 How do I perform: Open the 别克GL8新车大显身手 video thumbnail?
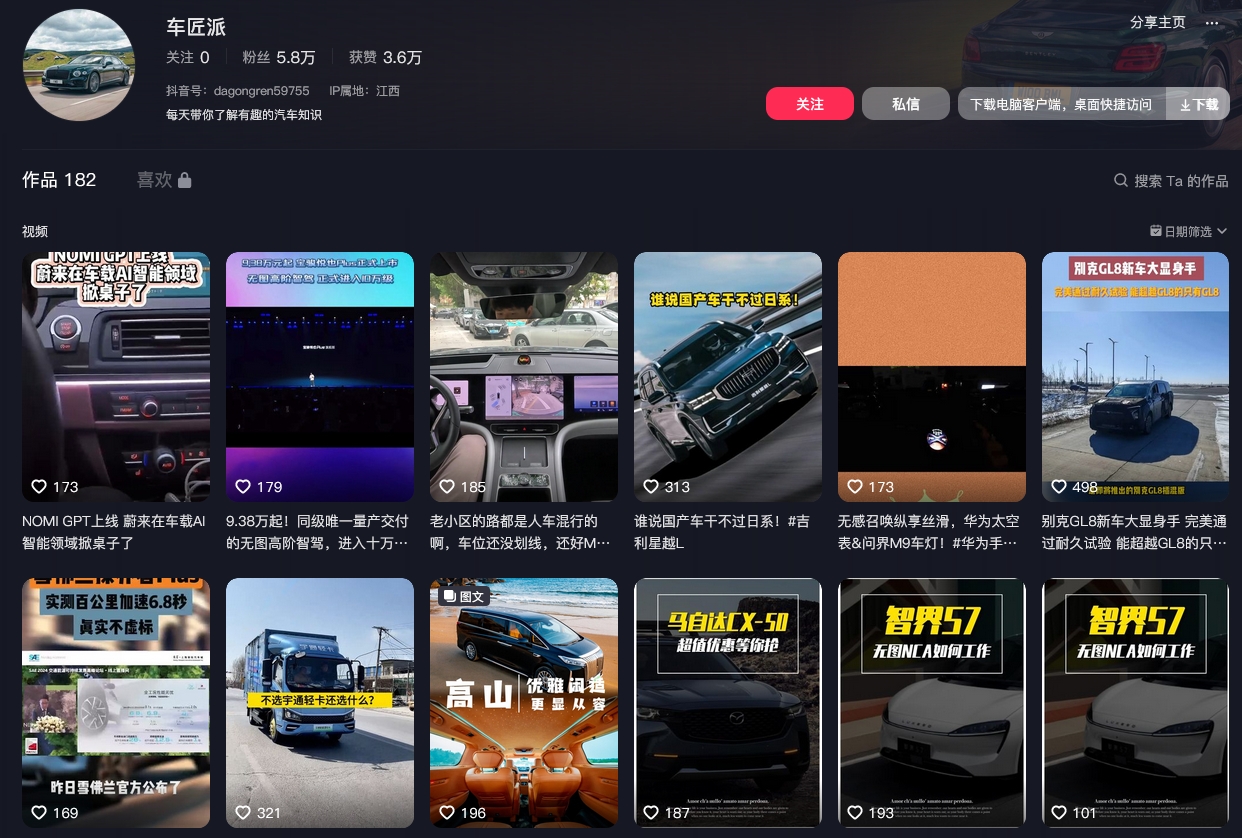point(1136,377)
